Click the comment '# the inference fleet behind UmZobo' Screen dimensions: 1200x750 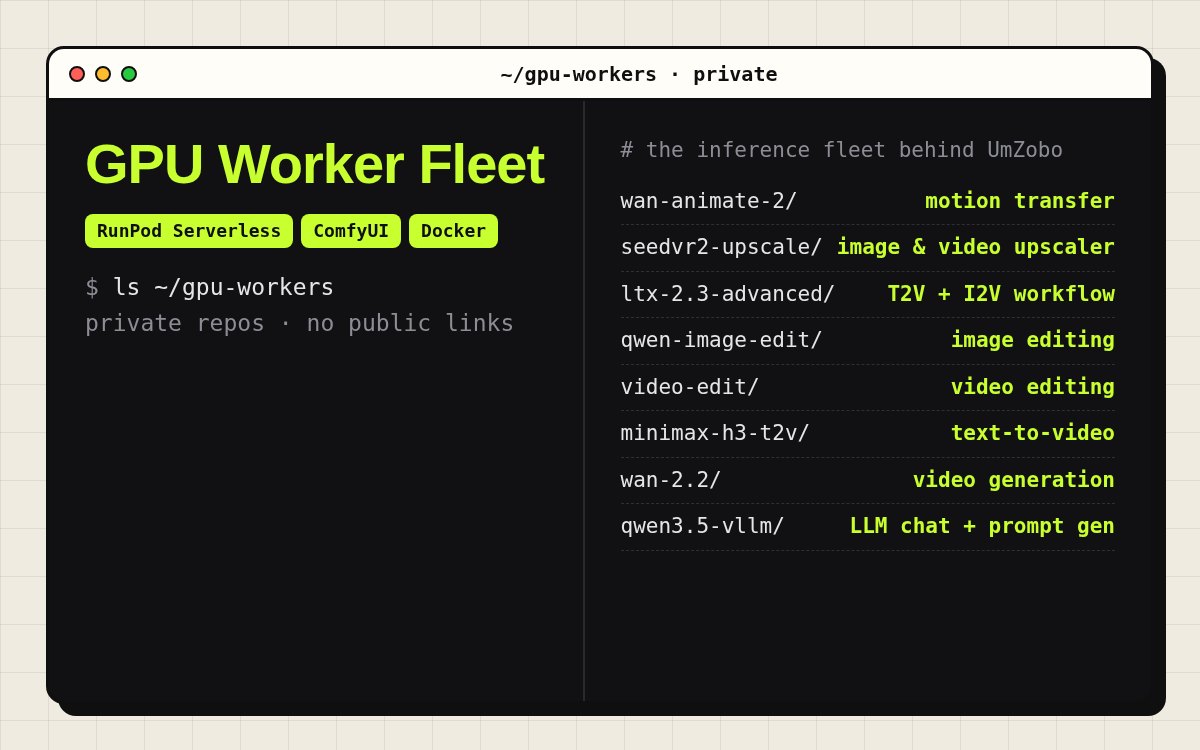point(841,150)
